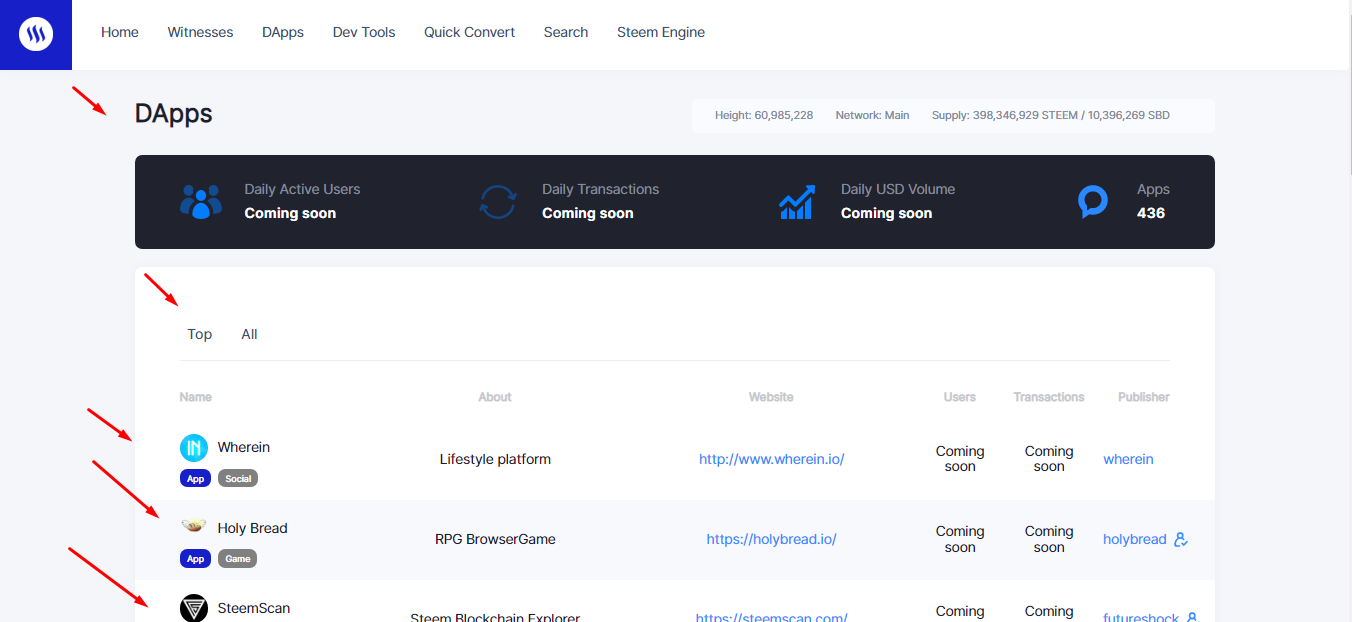
Task: Switch to the Top tab
Action: (x=200, y=334)
